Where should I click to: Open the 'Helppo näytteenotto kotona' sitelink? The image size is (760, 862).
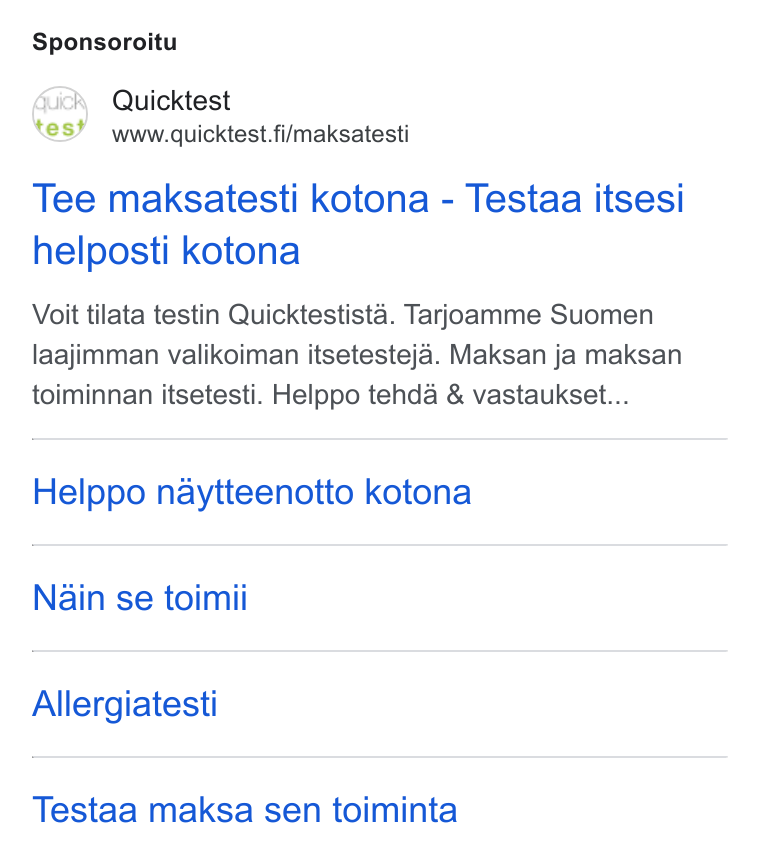[252, 492]
